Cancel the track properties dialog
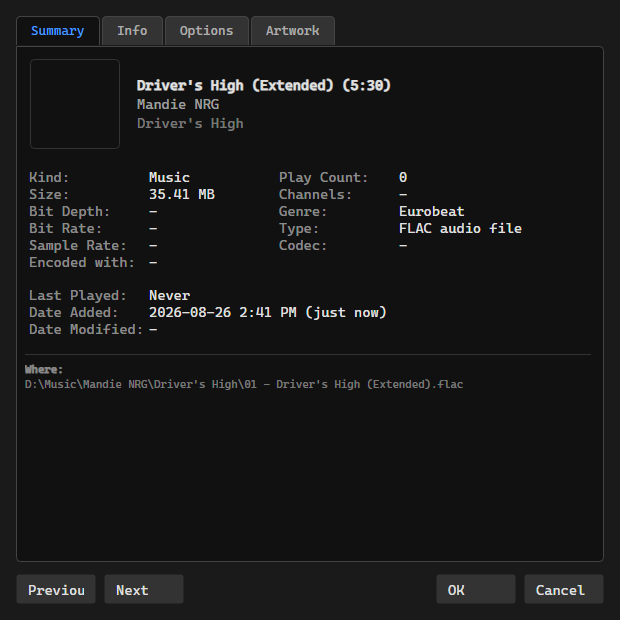Screen dimensions: 620x620 coord(564,589)
